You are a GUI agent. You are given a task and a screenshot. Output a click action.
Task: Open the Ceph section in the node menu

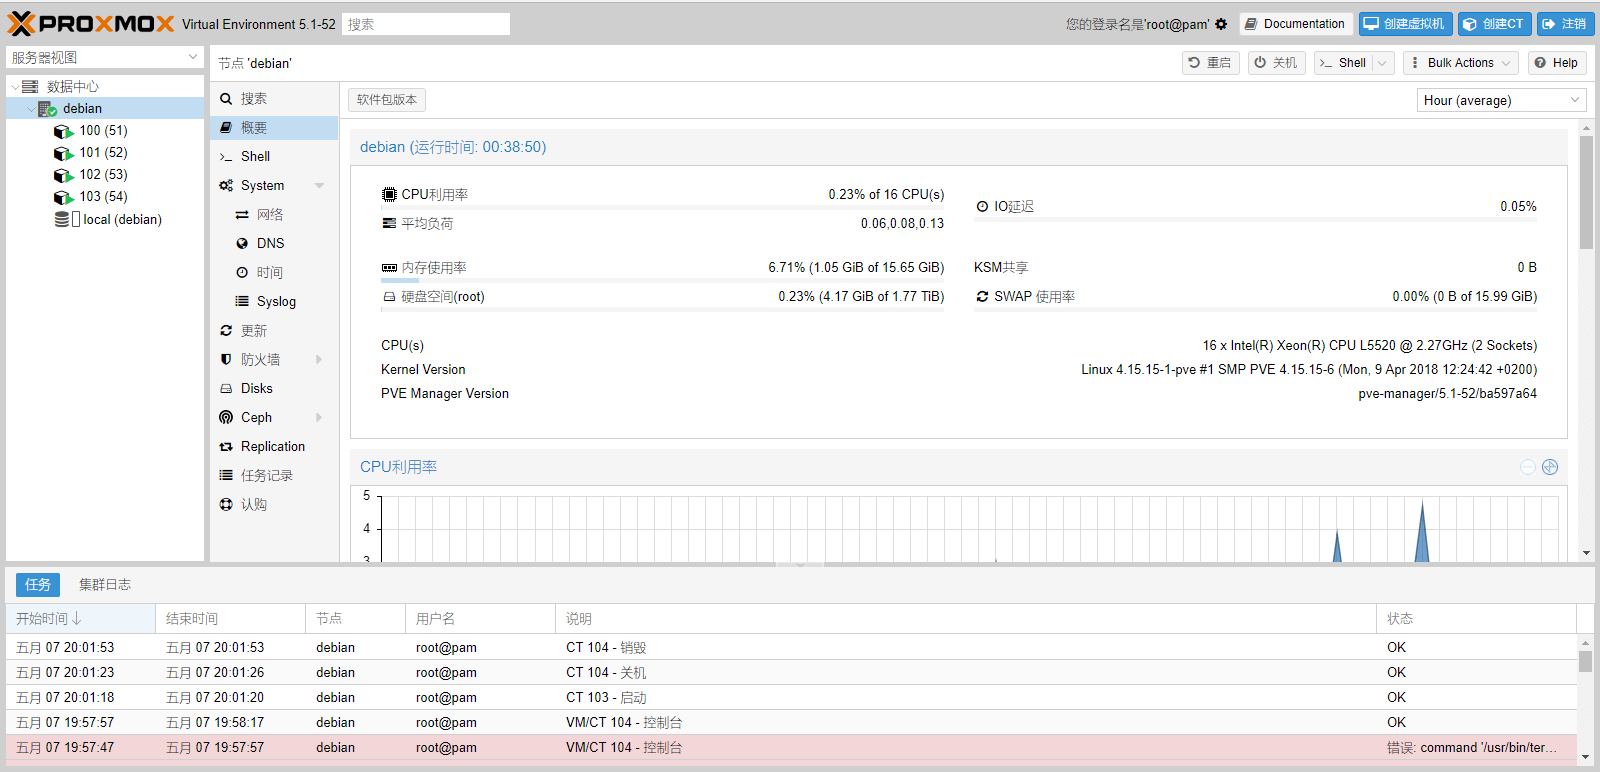(256, 417)
